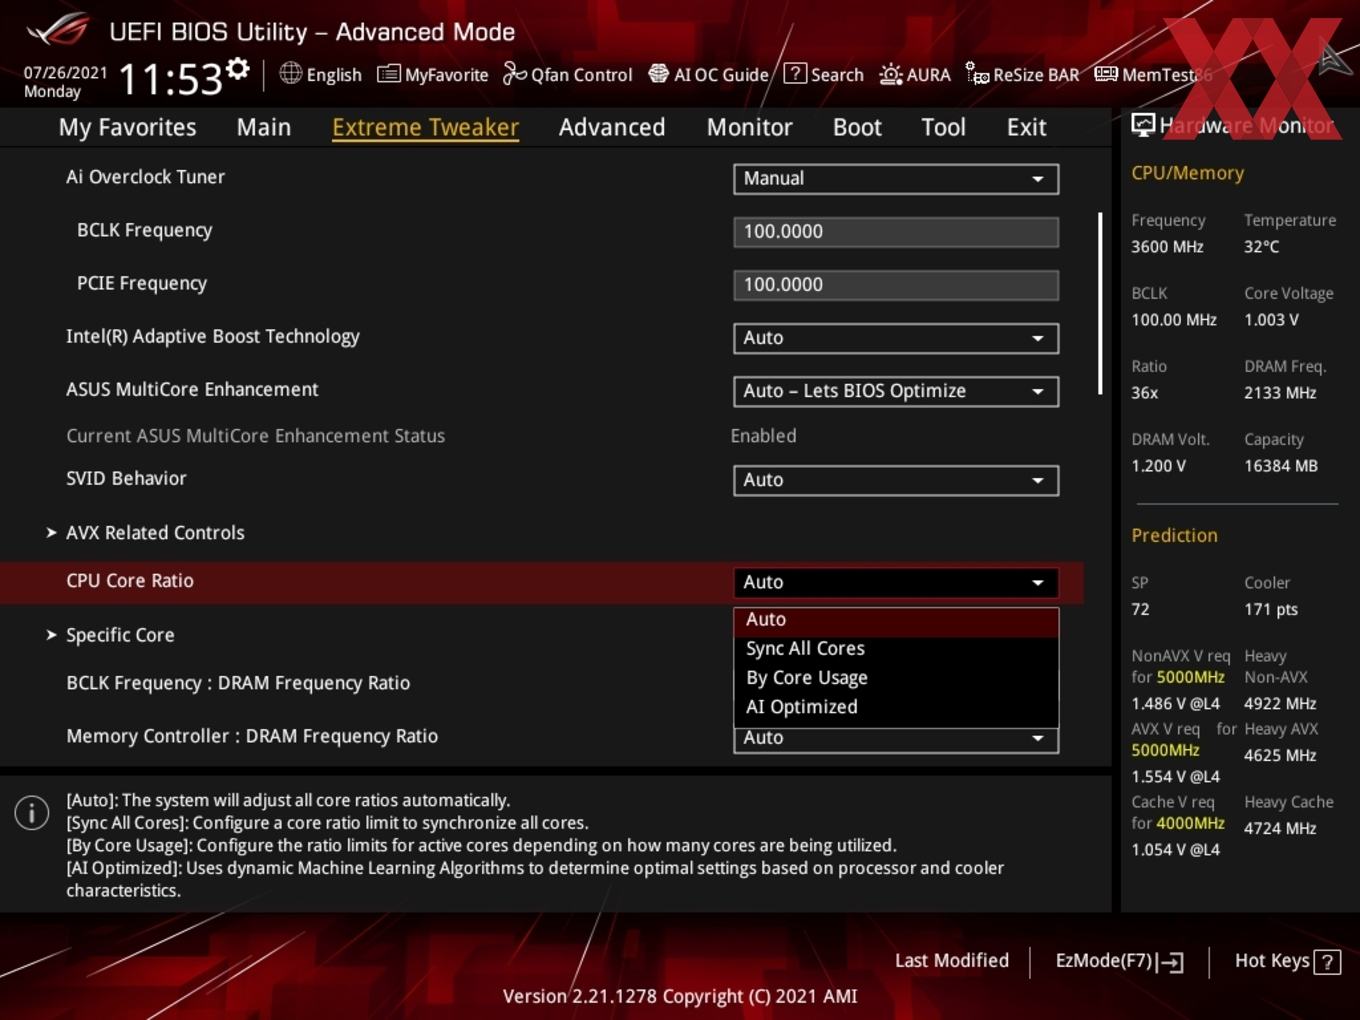The image size is (1360, 1020).
Task: Open Intel Adaptive Boost Technology dropdown
Action: pyautogui.click(x=896, y=338)
